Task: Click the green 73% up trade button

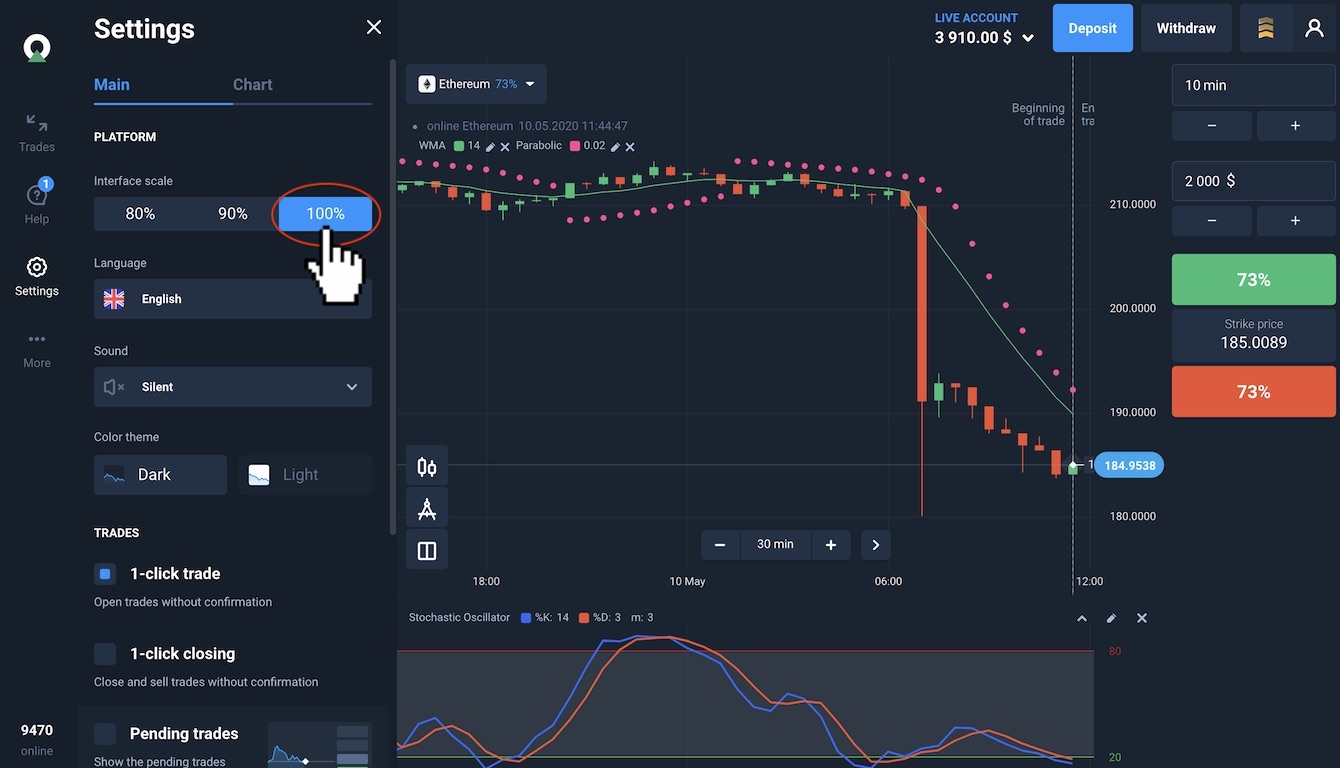Action: point(1253,280)
